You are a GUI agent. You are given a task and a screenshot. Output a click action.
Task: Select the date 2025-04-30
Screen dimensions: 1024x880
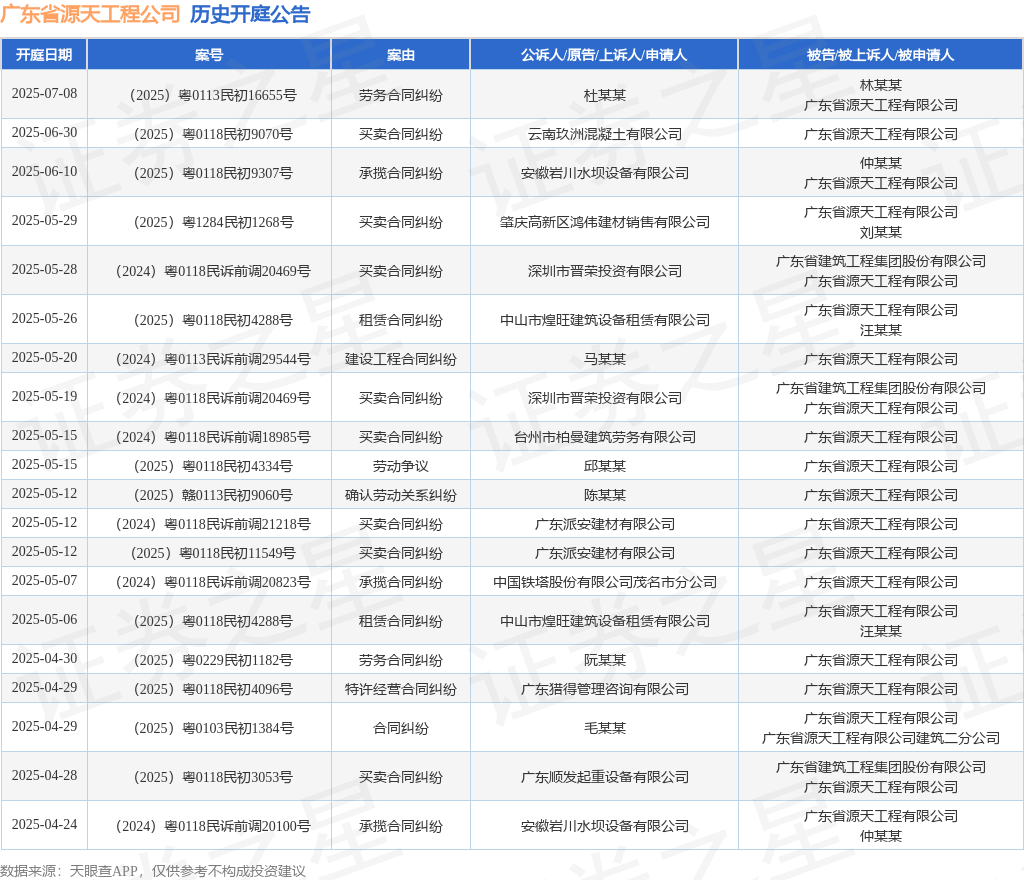[x=44, y=659]
